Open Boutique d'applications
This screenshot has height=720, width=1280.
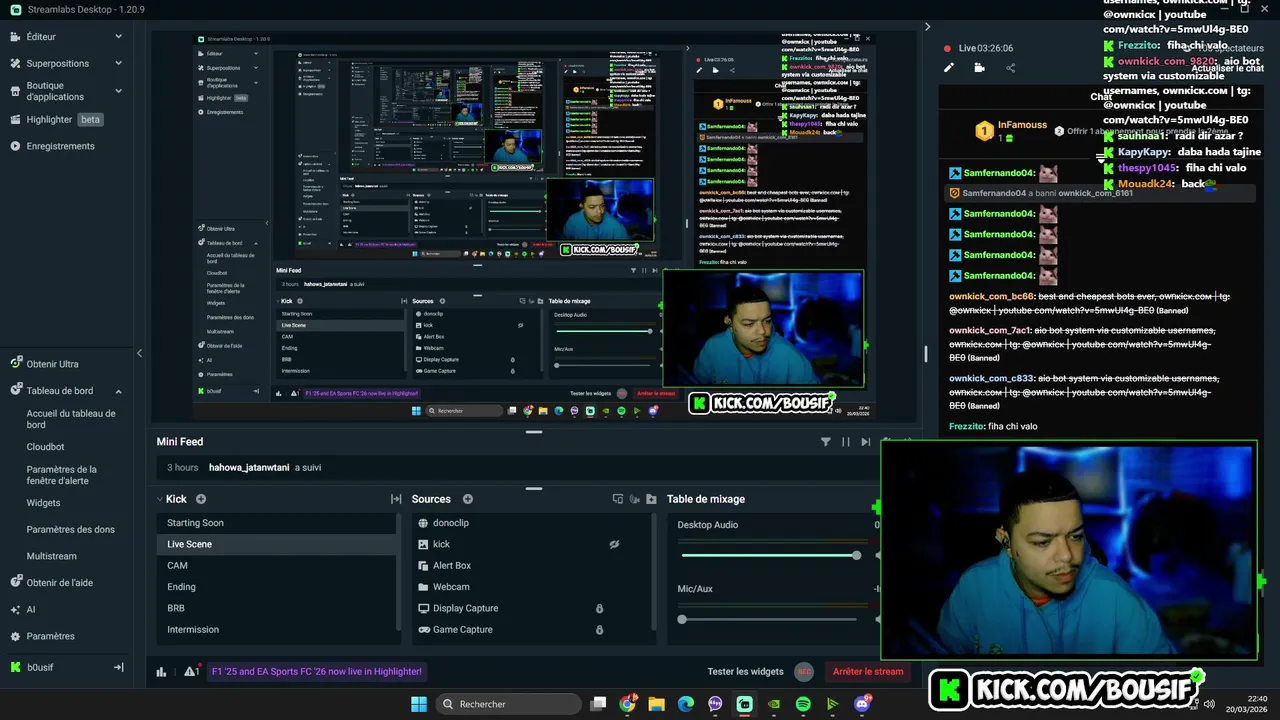[x=55, y=91]
